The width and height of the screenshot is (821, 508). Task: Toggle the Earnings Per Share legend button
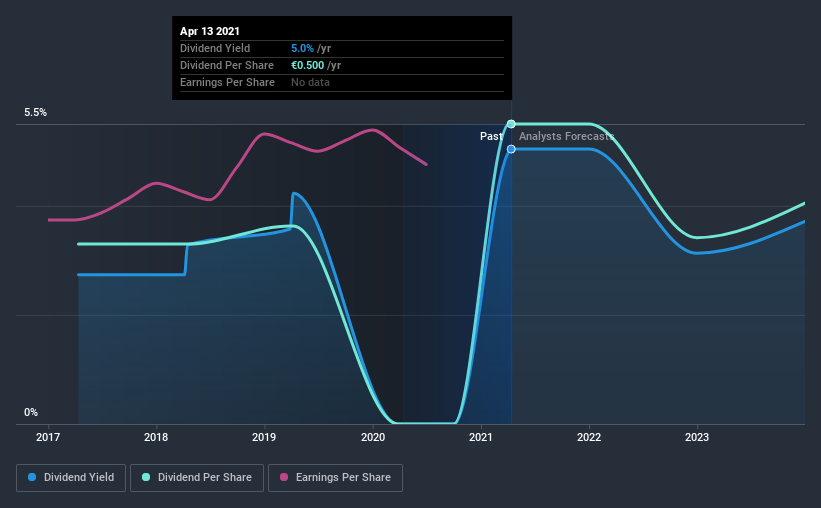pos(335,478)
